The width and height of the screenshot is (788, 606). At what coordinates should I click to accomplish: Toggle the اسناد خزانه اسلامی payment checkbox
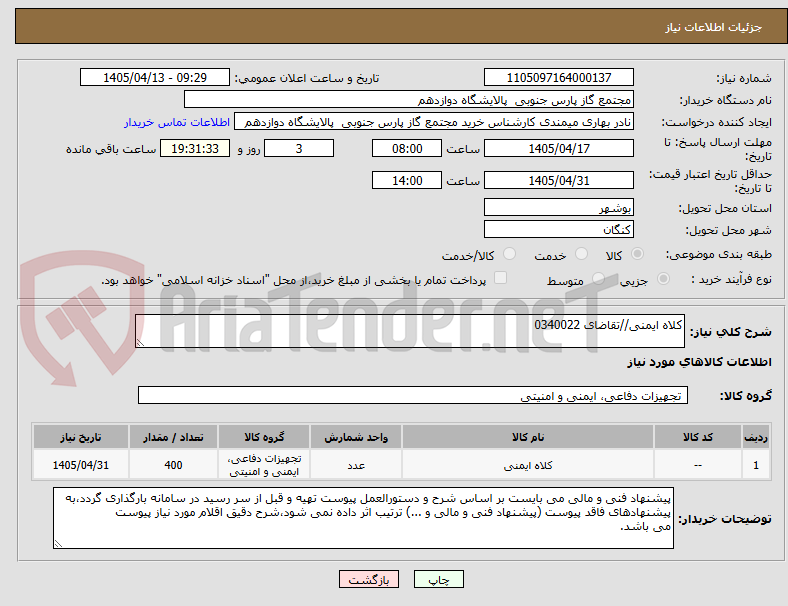coord(501,278)
